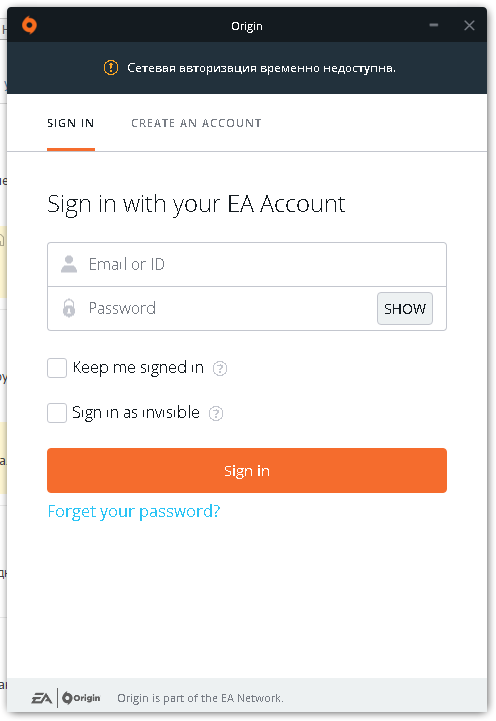The height and width of the screenshot is (721, 496).
Task: Click the EA logo in the footer
Action: [x=41, y=698]
